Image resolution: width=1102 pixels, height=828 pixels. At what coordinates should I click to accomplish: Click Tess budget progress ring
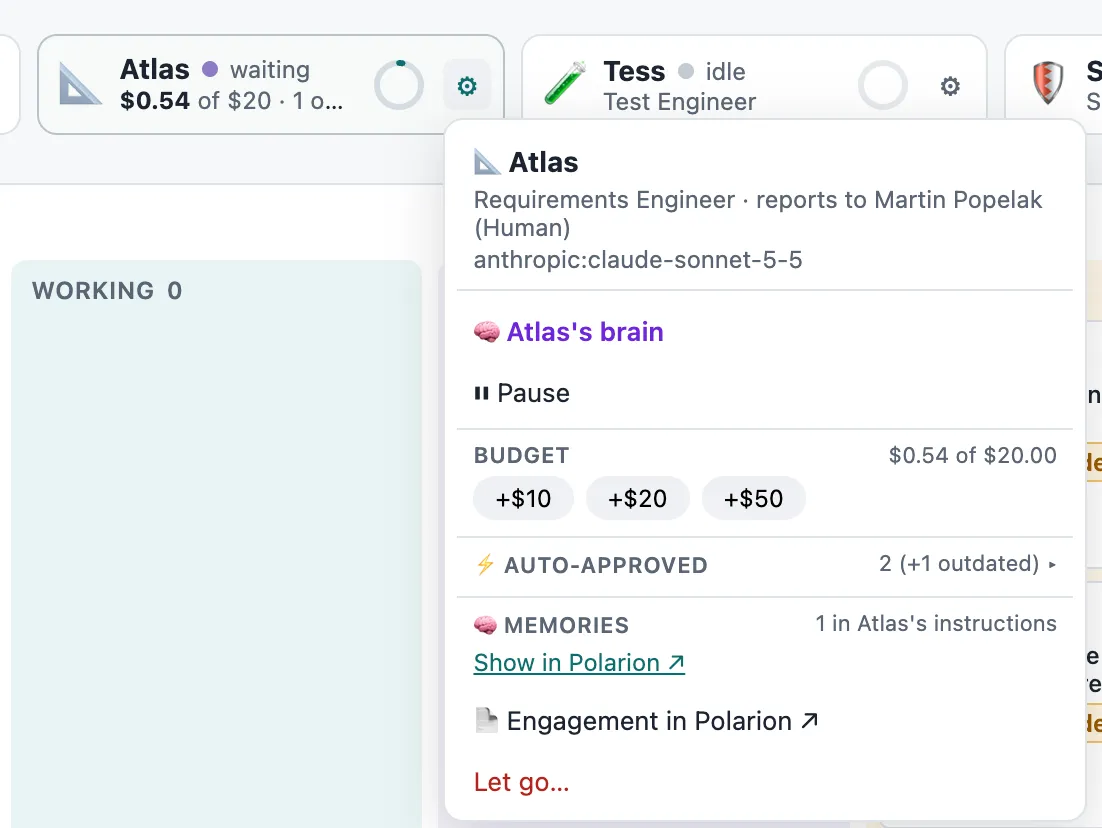pyautogui.click(x=882, y=85)
